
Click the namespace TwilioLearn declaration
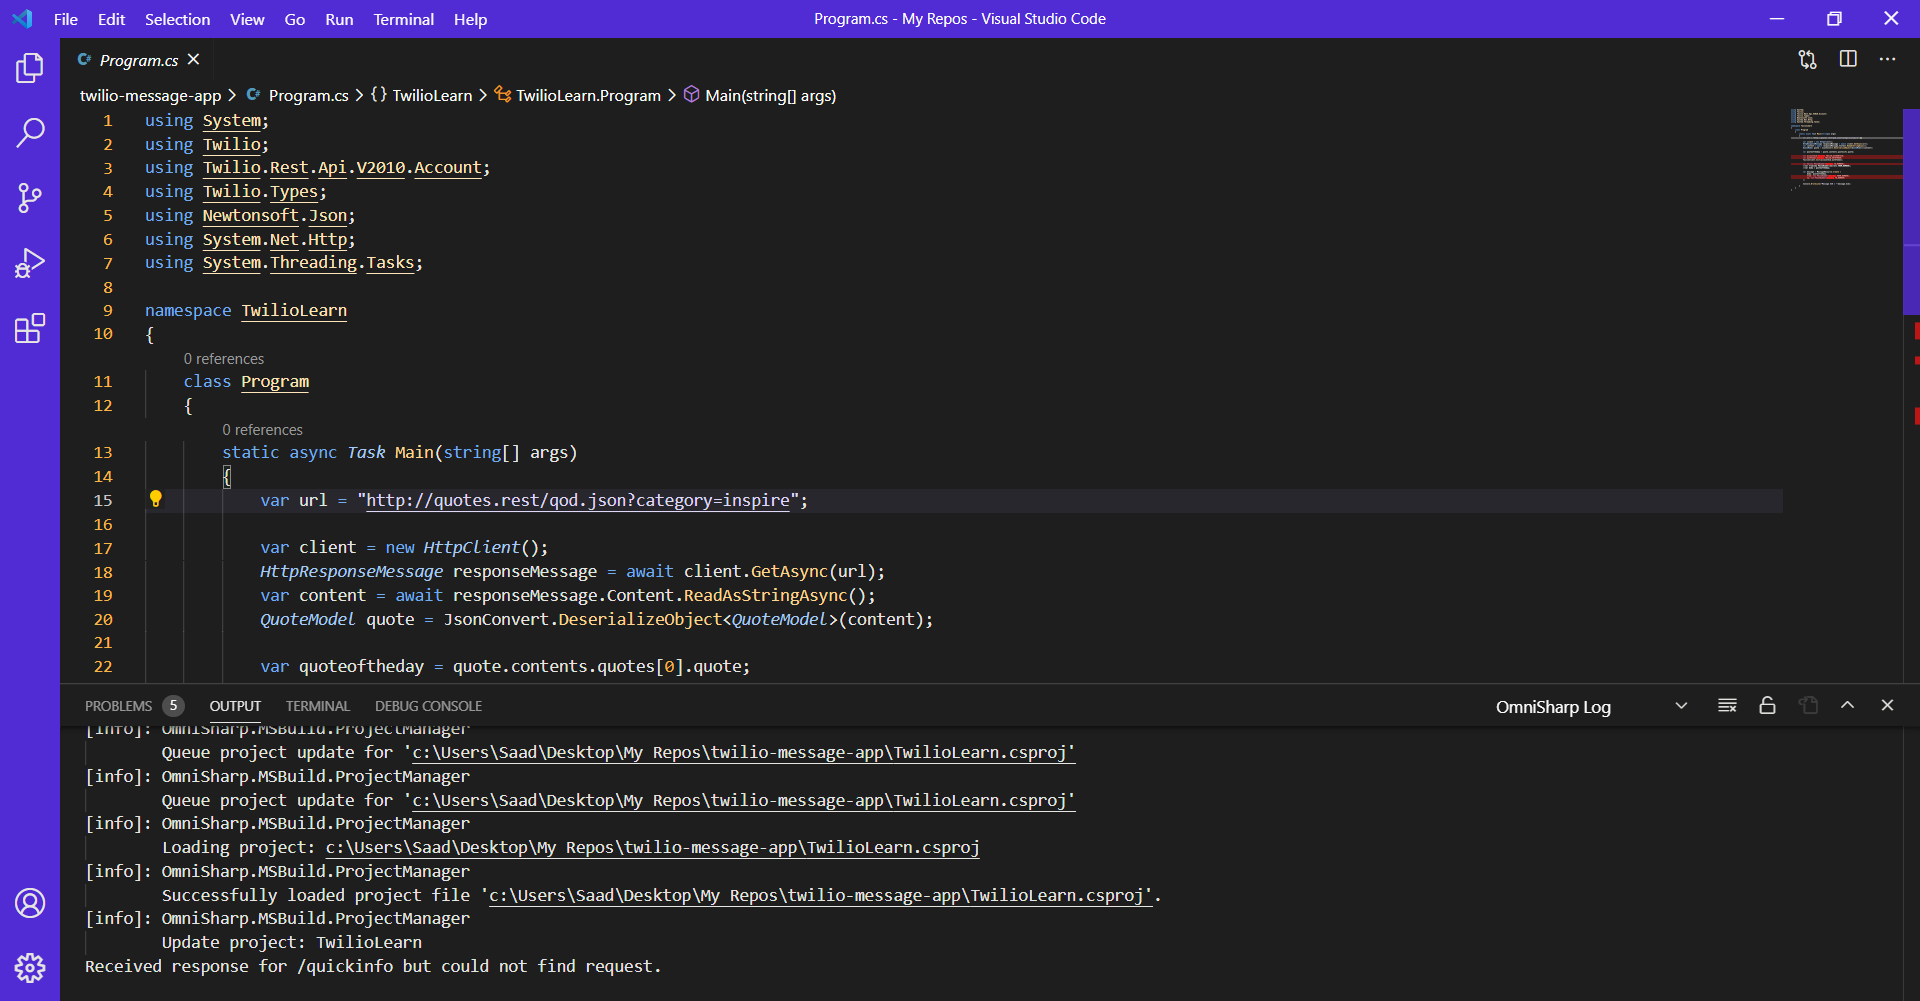[x=246, y=311]
